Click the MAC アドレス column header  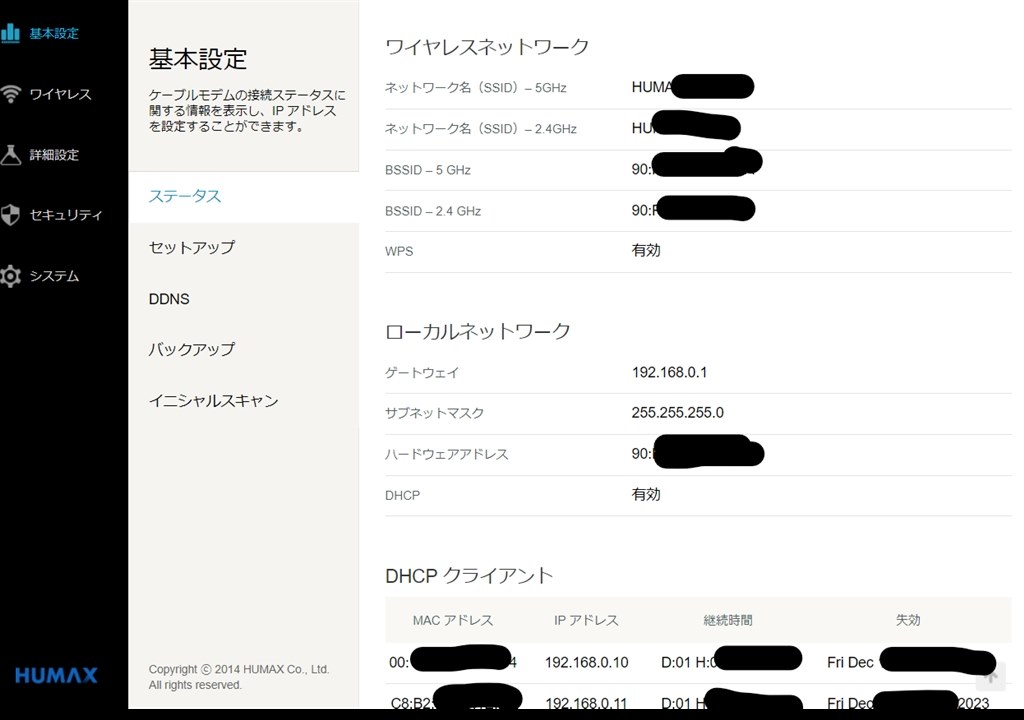pos(453,620)
